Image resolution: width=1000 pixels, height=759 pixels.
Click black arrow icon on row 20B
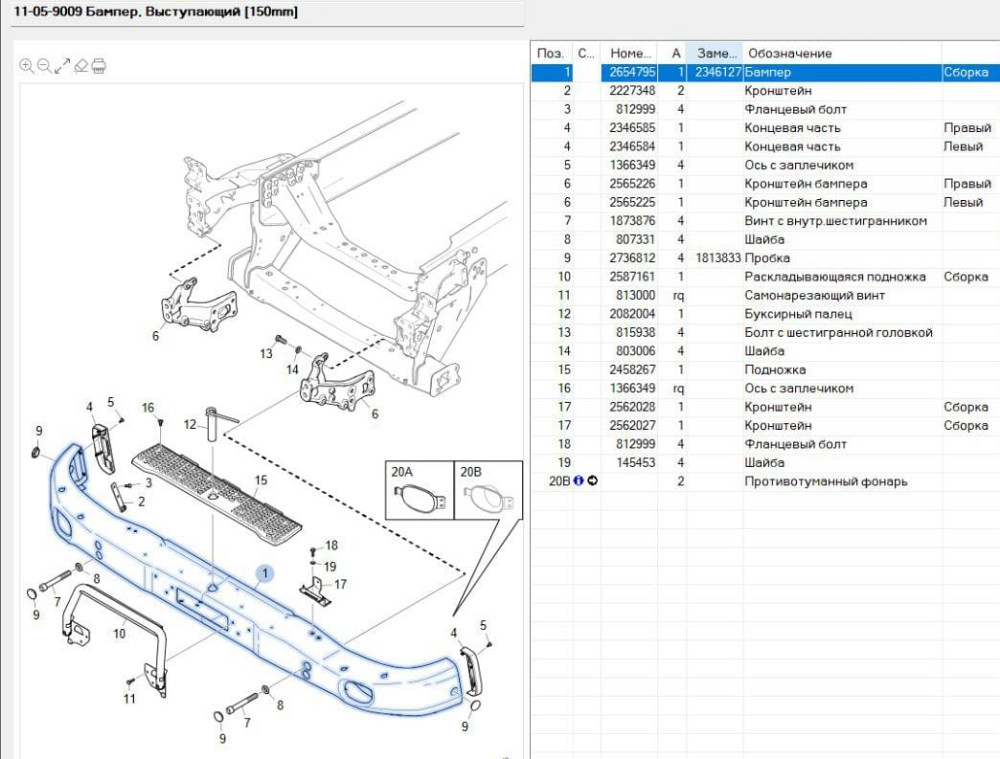[592, 482]
